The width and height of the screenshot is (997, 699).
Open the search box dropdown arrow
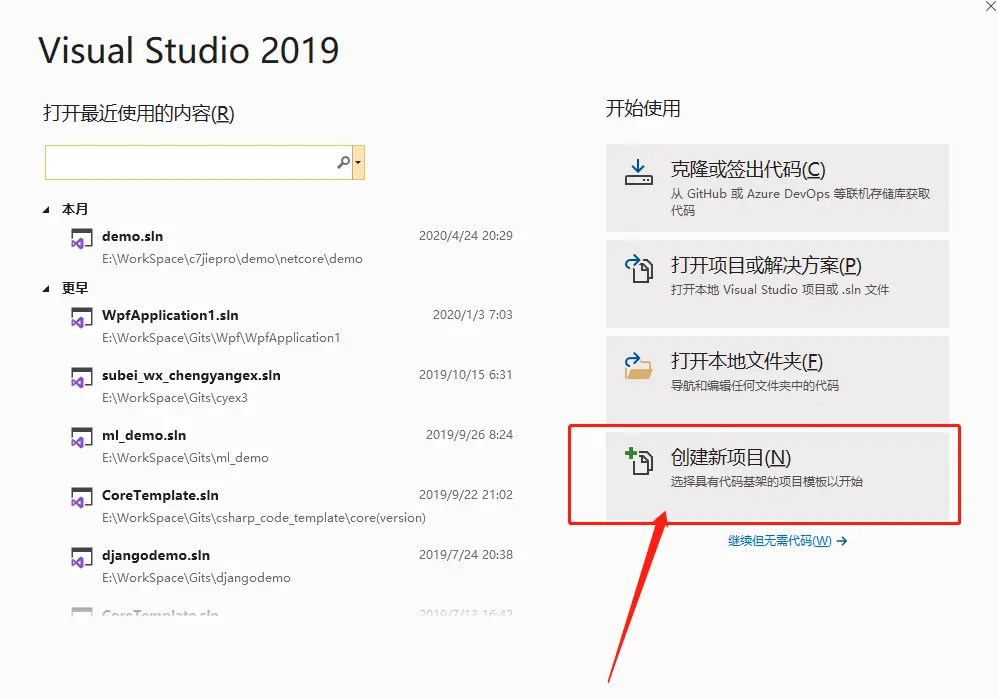359,163
